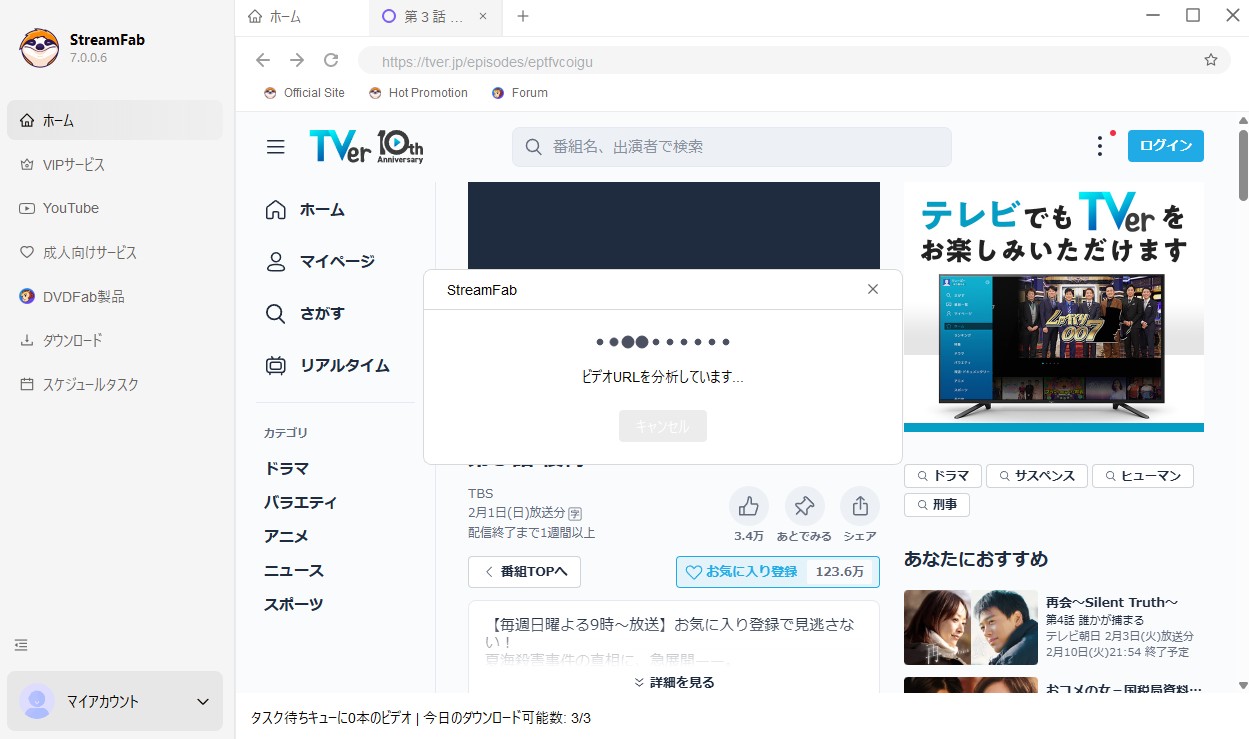Click the ログイン button
1249x739 pixels.
pyautogui.click(x=1165, y=145)
